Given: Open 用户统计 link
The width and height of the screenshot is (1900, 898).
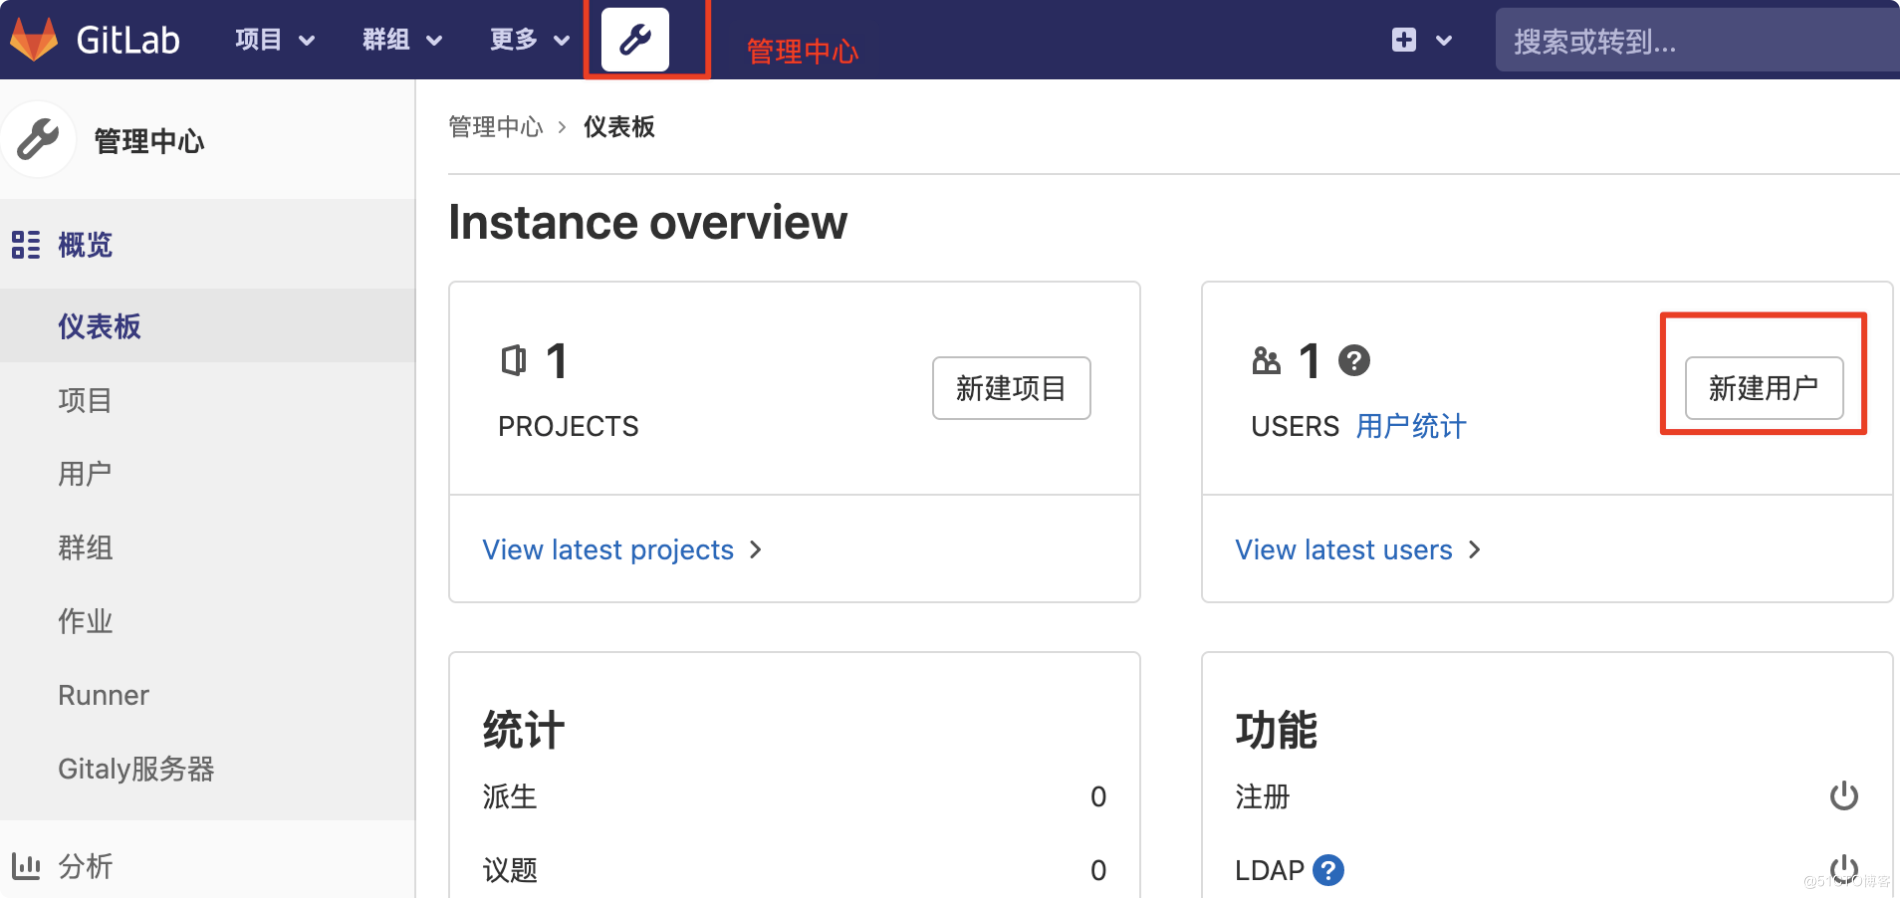Looking at the screenshot, I should 1411,426.
